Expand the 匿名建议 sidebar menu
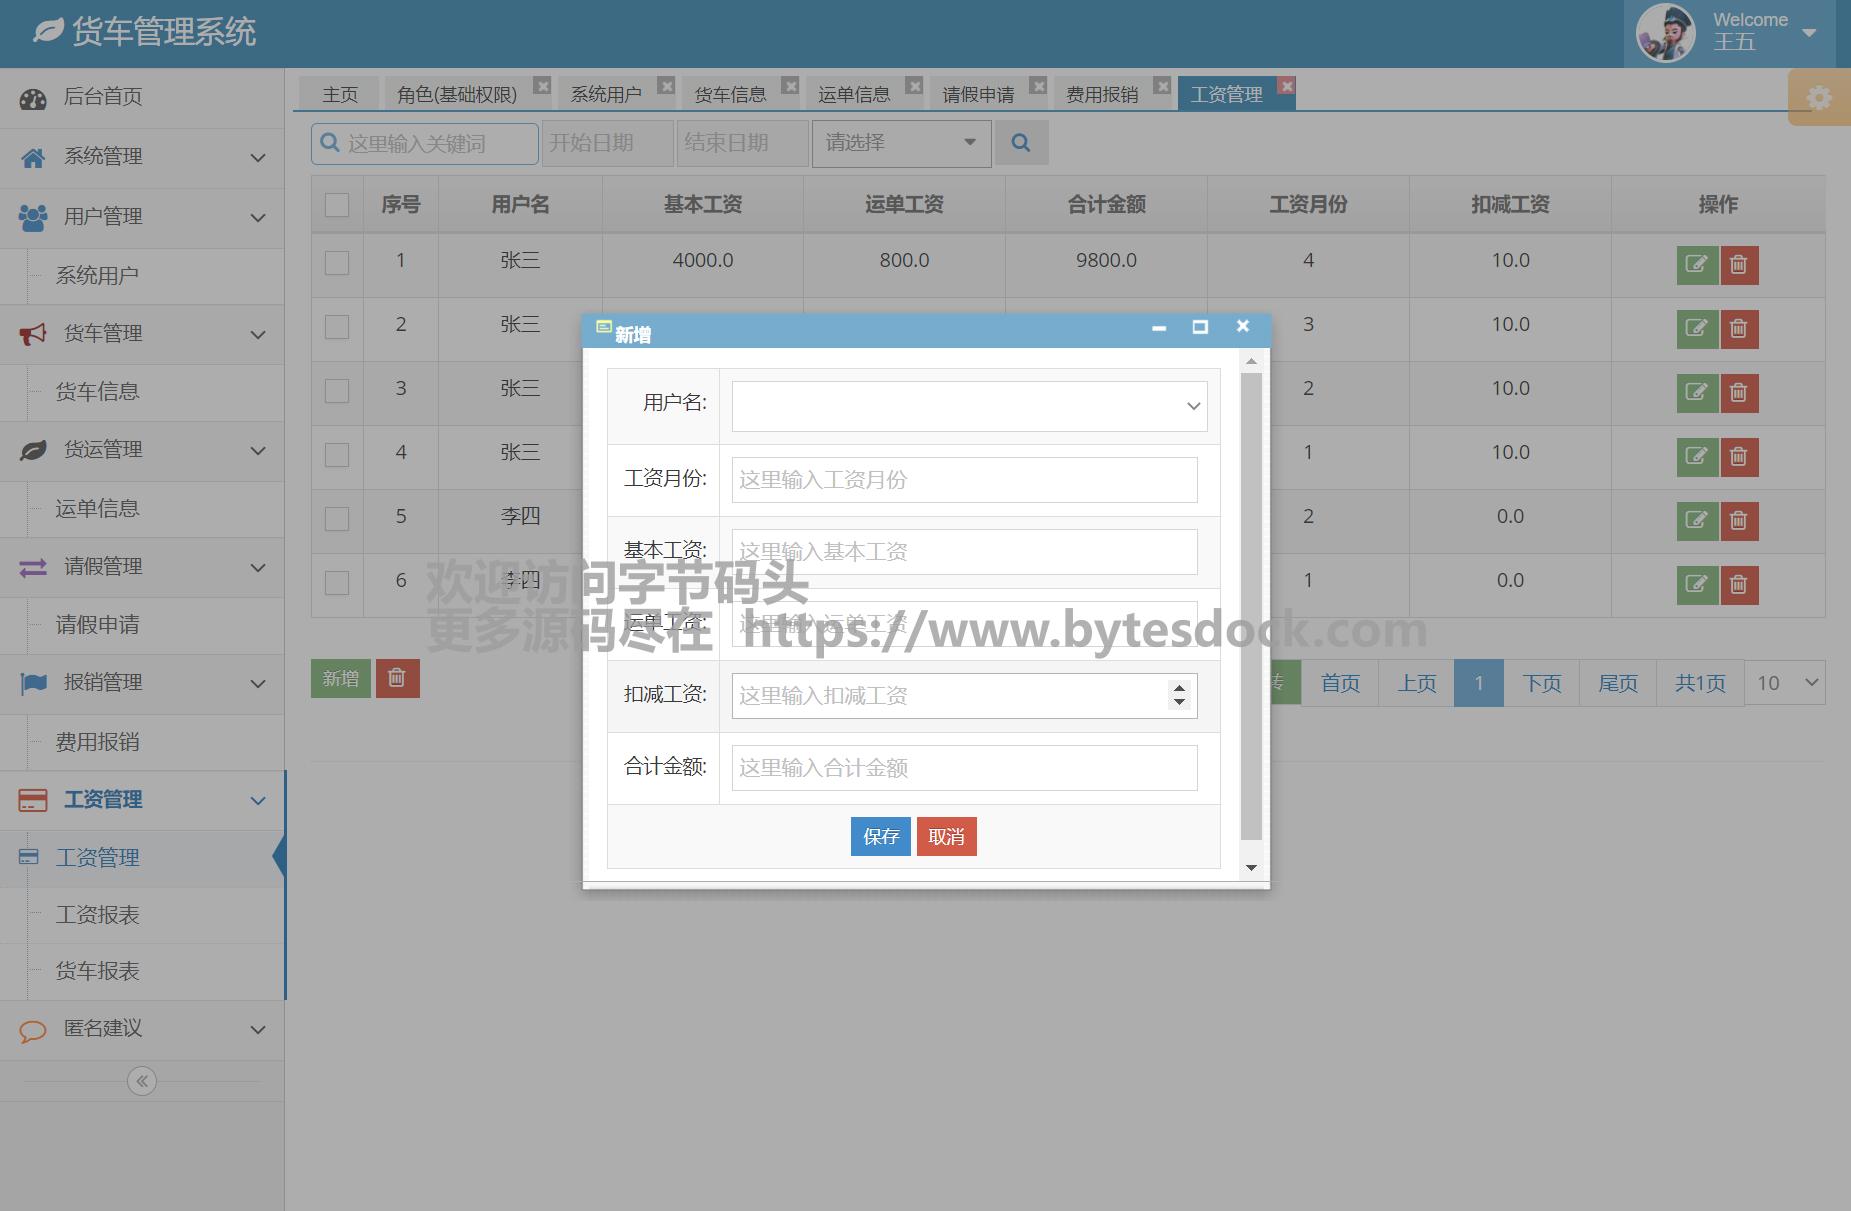This screenshot has height=1211, width=1851. [x=142, y=1029]
